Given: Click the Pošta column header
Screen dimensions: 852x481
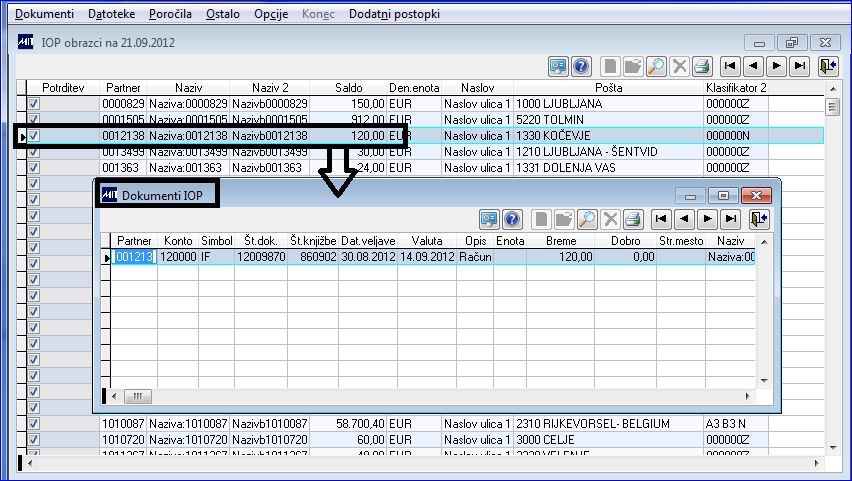Looking at the screenshot, I should 608,88.
